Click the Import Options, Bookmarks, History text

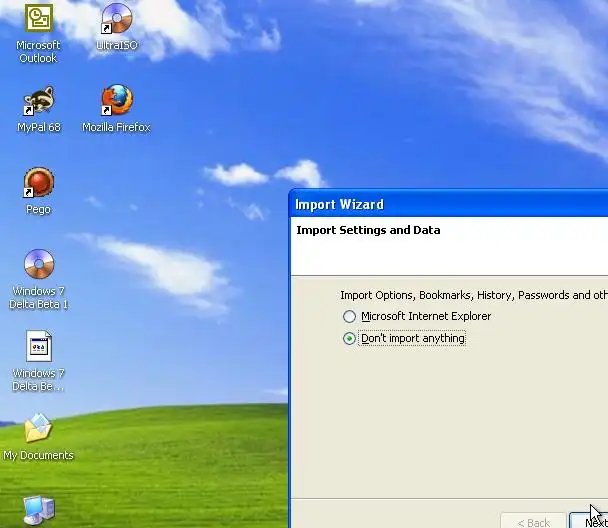click(474, 295)
